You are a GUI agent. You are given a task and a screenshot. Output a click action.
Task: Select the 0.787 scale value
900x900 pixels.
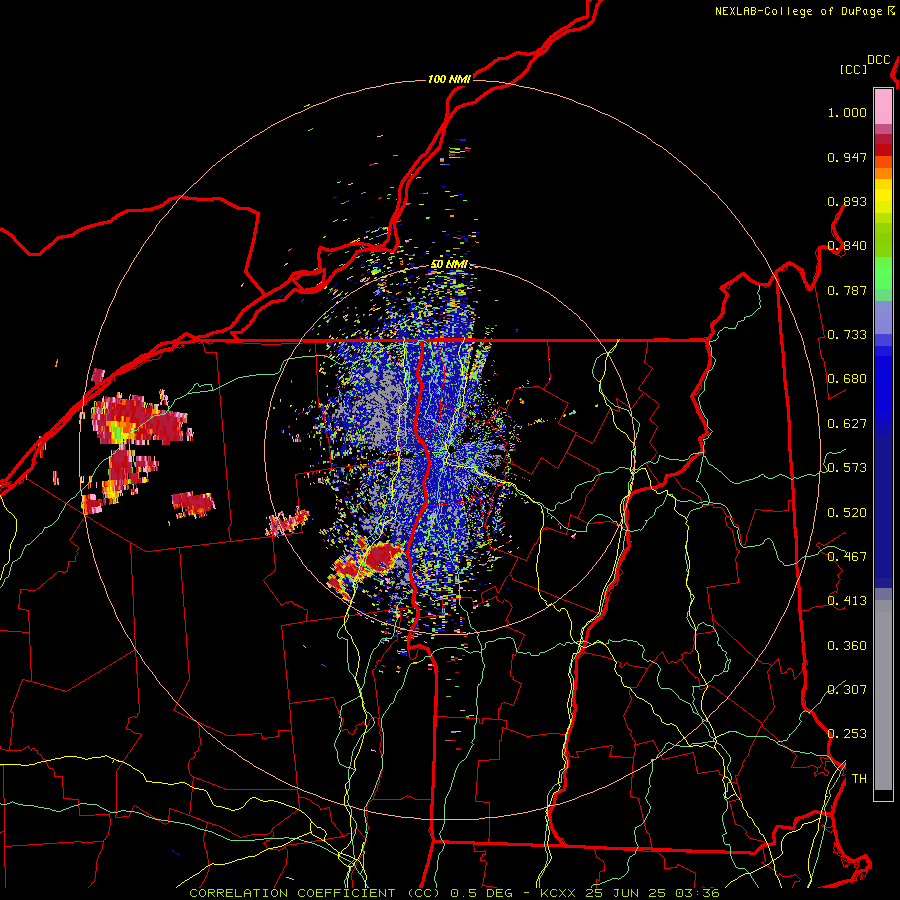847,290
